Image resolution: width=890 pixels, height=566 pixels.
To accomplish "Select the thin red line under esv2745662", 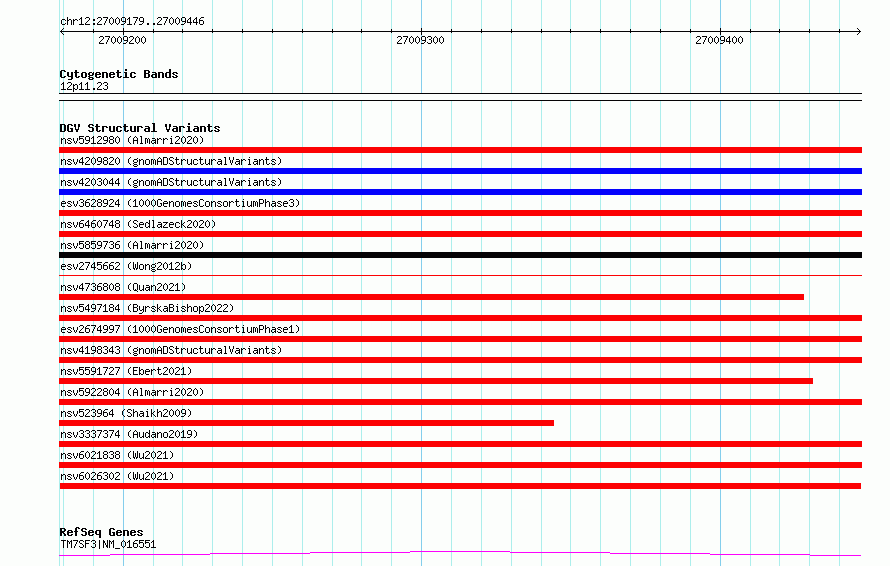I will tap(460, 276).
